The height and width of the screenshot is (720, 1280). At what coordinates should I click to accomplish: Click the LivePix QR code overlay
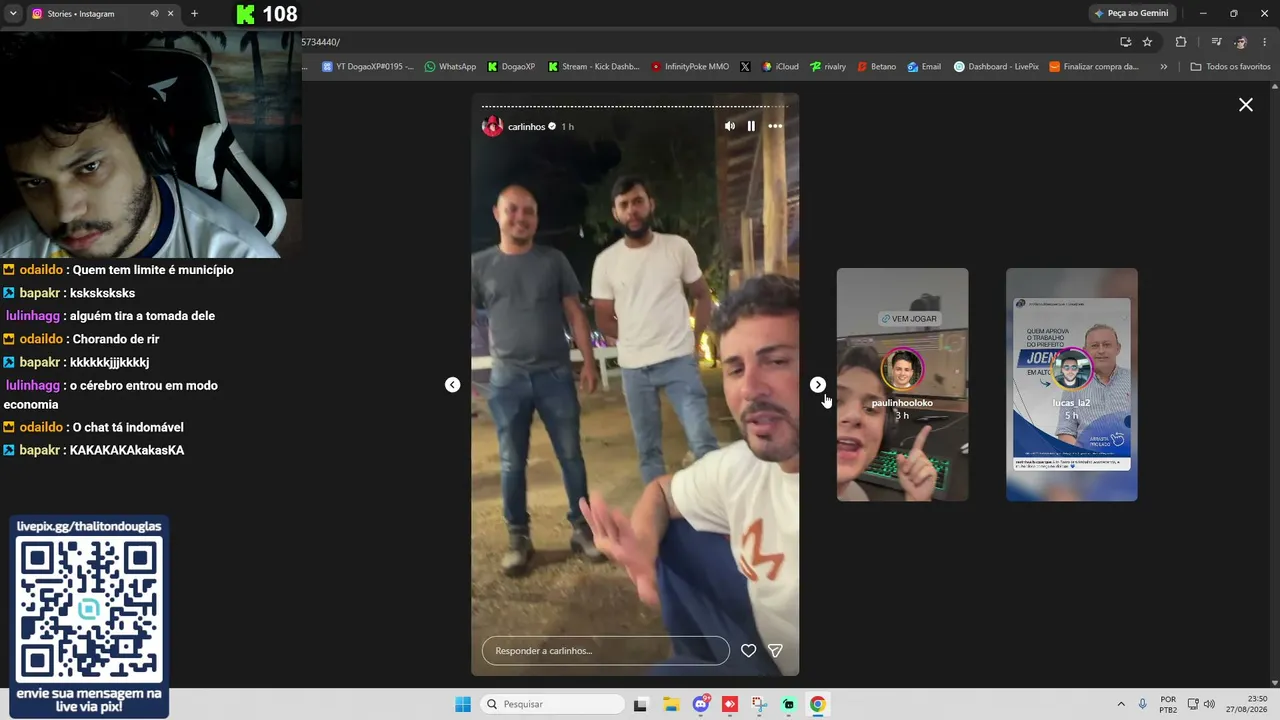pyautogui.click(x=89, y=609)
